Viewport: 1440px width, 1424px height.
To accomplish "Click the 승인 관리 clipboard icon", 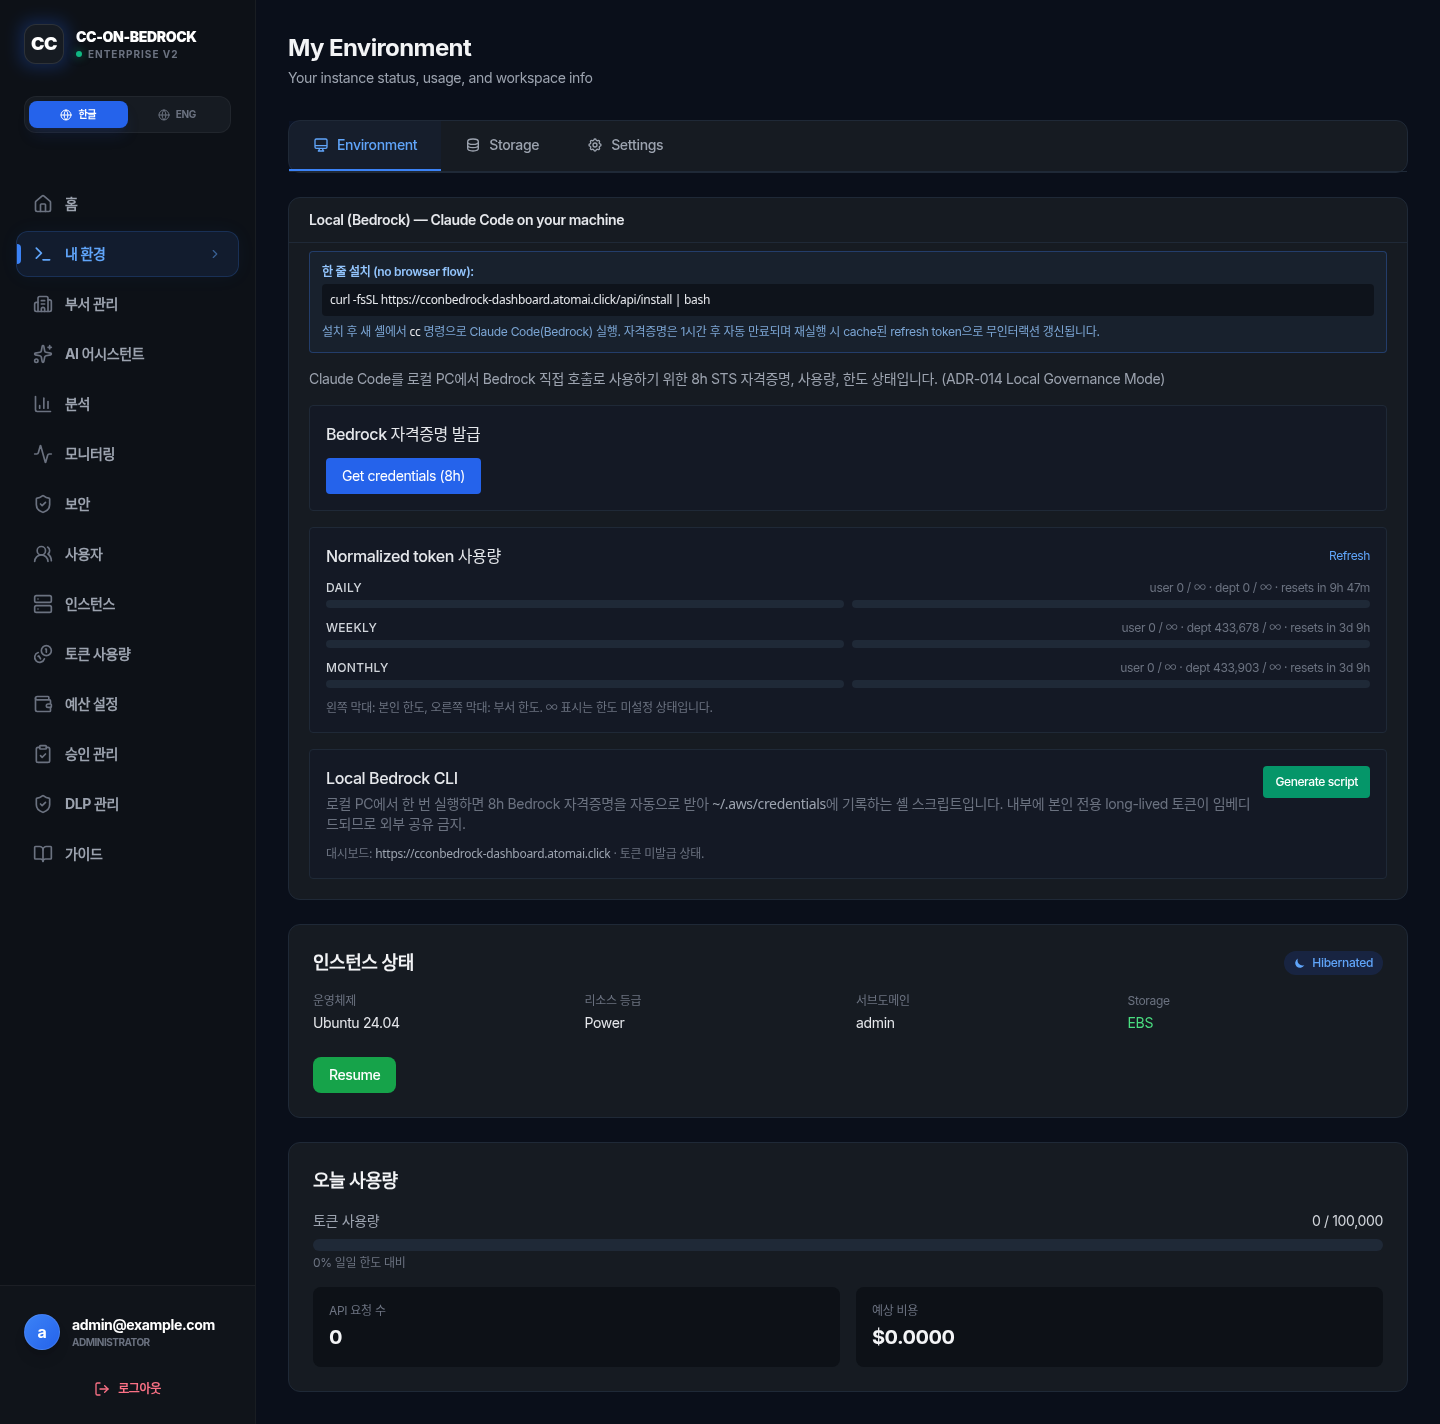I will [43, 754].
